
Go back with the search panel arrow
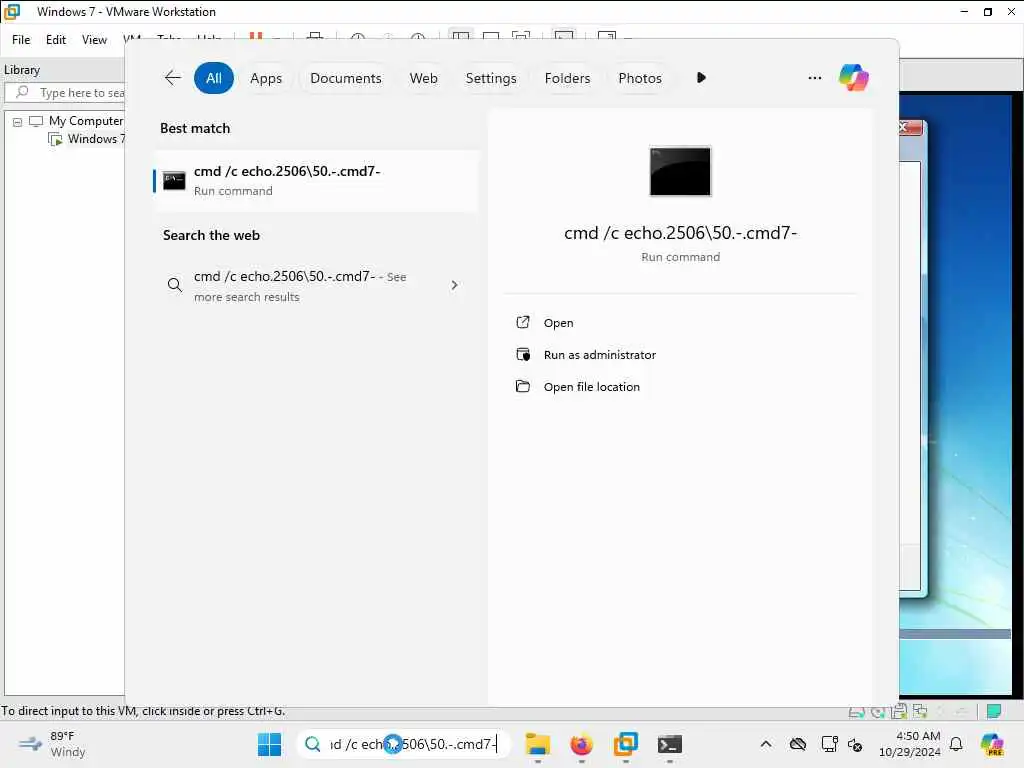[x=172, y=78]
